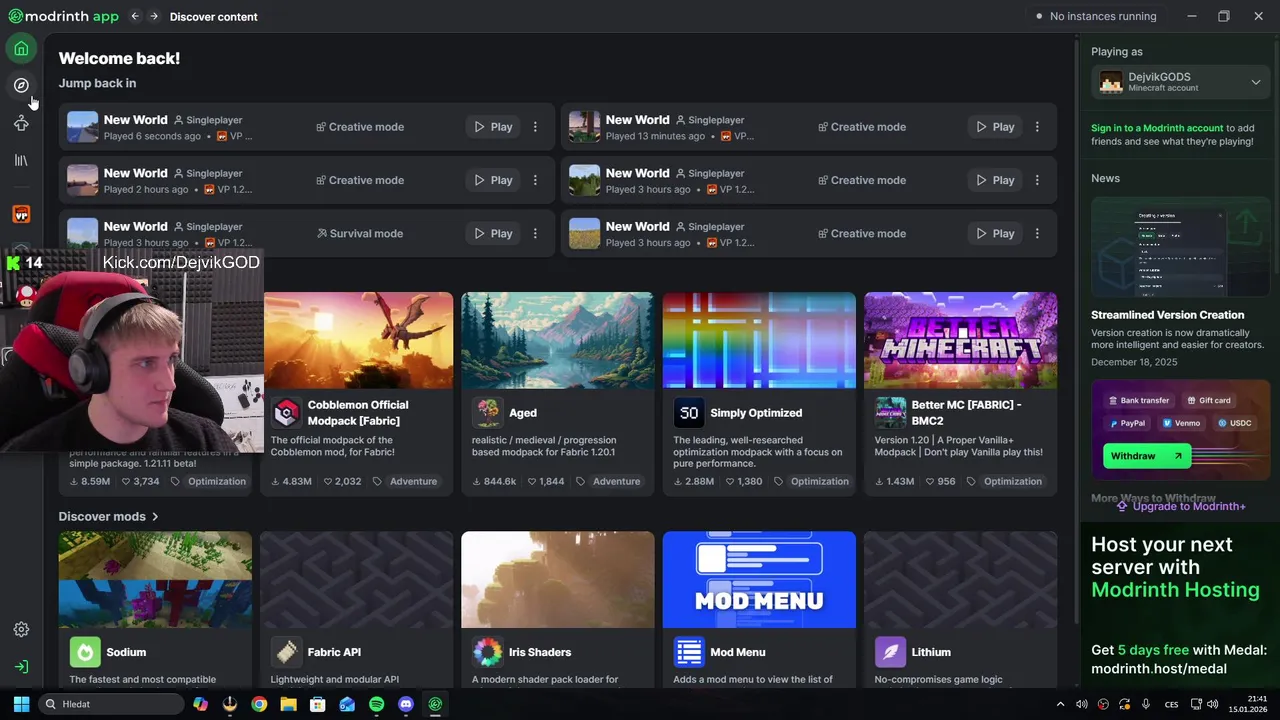Click the Mod Menu blue banner
1280x720 pixels.
(x=759, y=580)
